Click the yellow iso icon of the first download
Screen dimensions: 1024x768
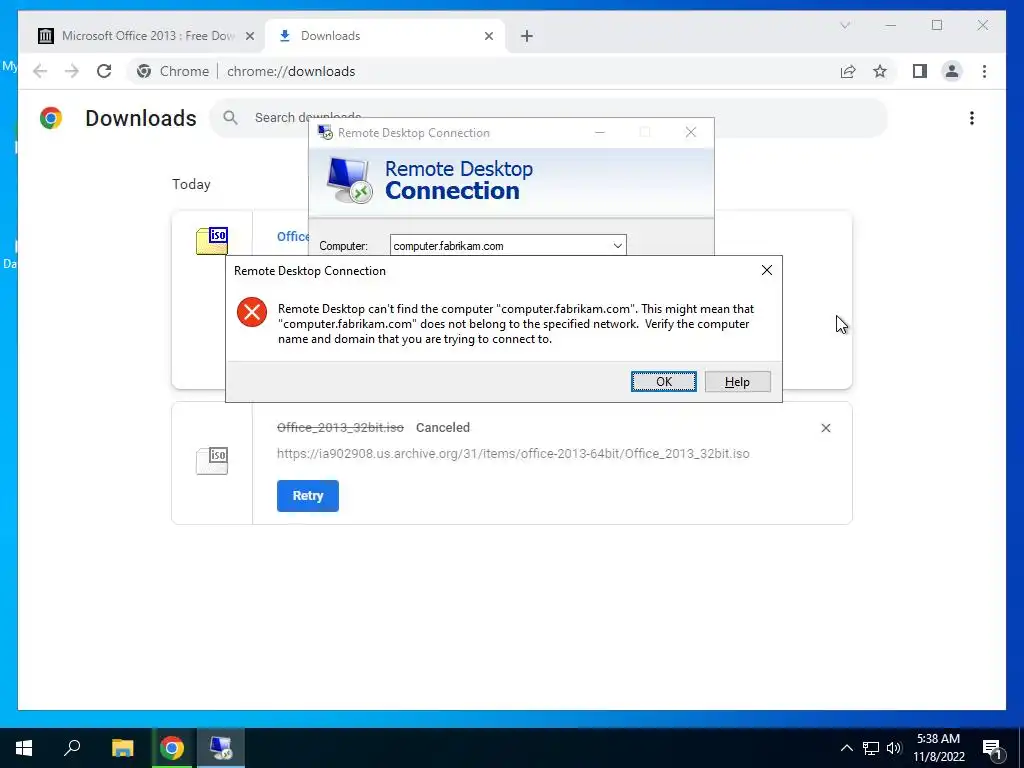point(212,240)
